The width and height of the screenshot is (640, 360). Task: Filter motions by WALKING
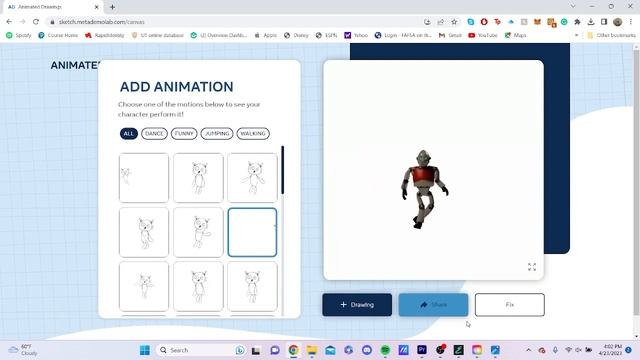pos(253,133)
